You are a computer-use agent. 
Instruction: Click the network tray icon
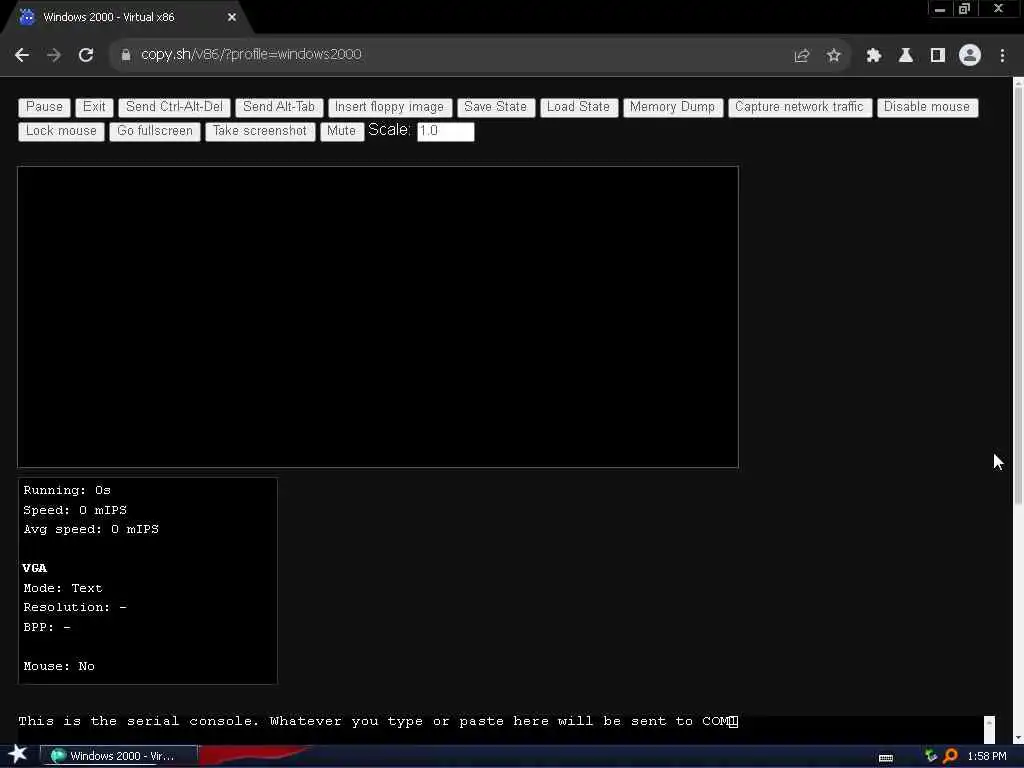click(931, 756)
